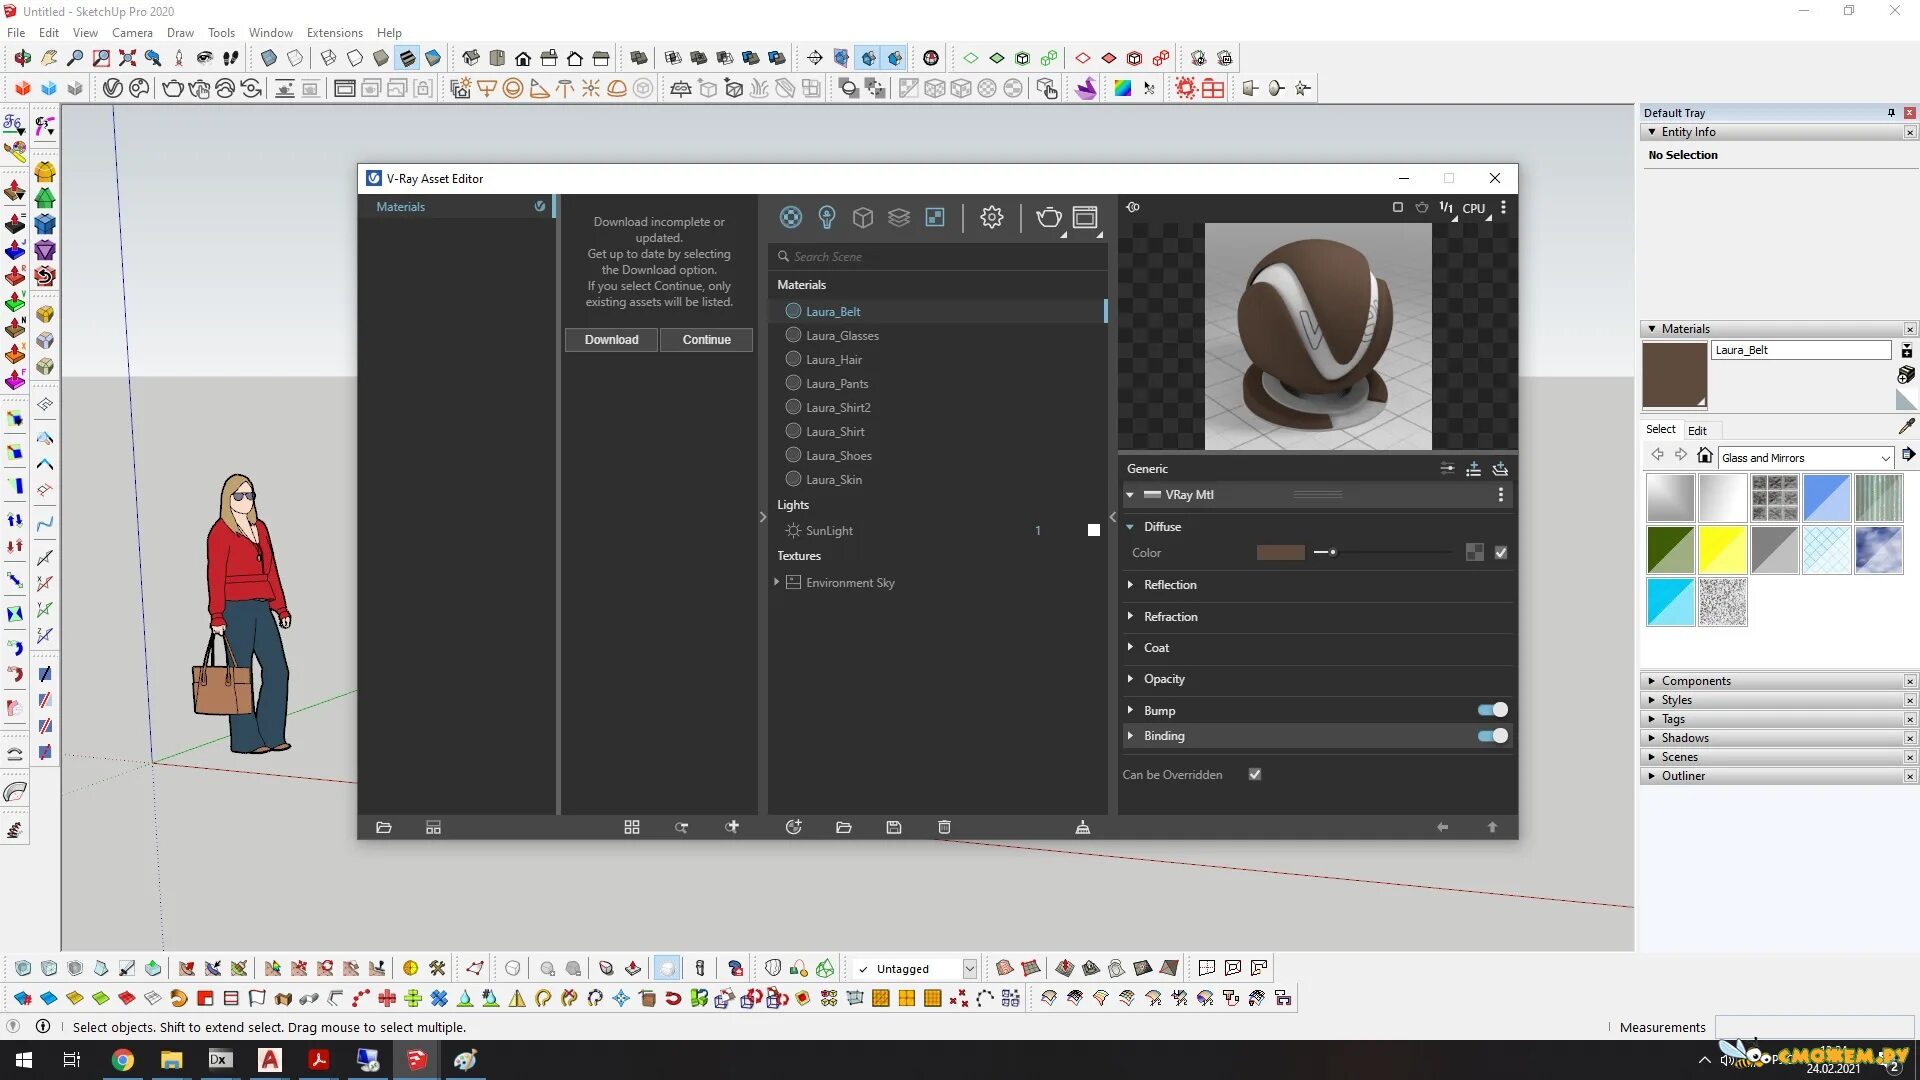This screenshot has height=1080, width=1920.
Task: Click the Diffuse color swatch
Action: pyautogui.click(x=1281, y=552)
